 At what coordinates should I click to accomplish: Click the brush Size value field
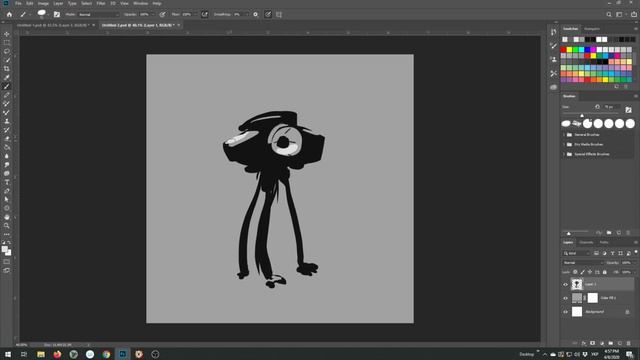[612, 107]
